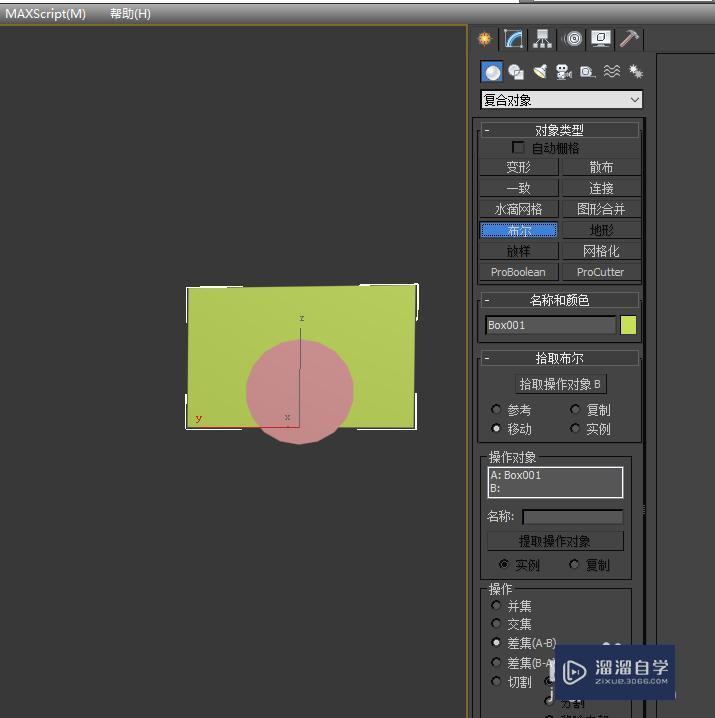Open the 复合对象 category dropdown
This screenshot has width=715, height=718.
pos(562,100)
